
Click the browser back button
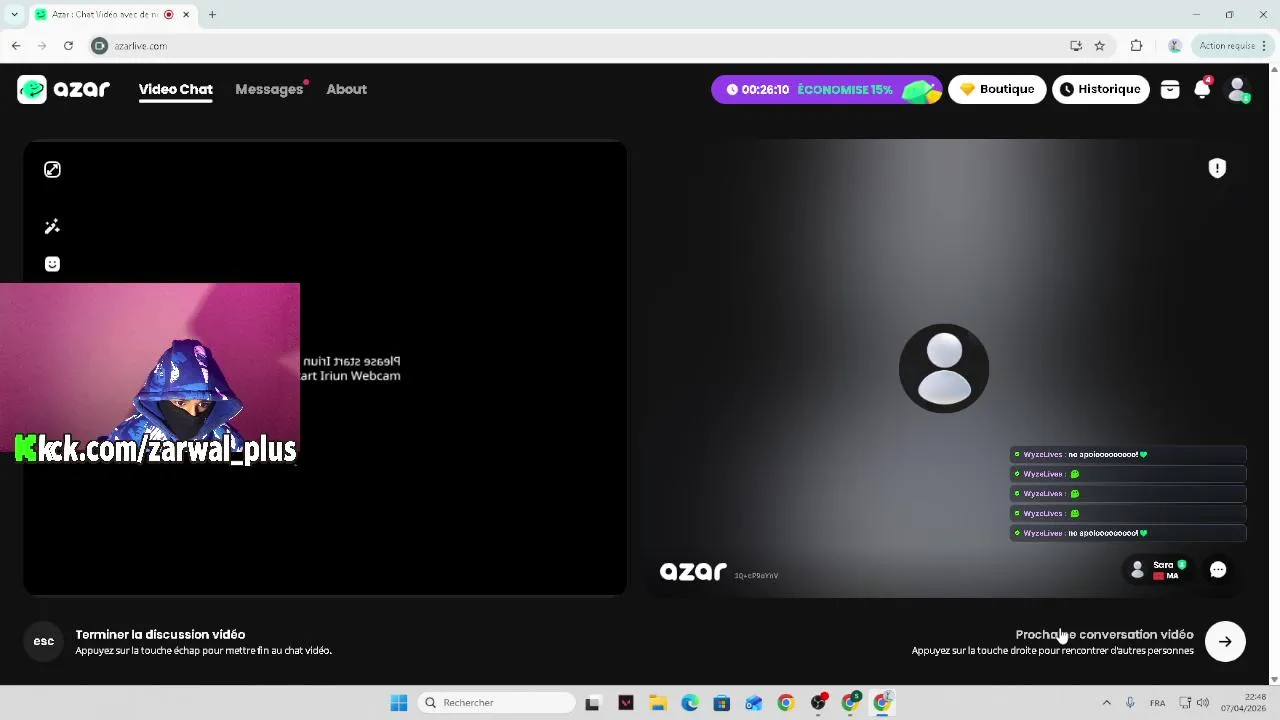[x=16, y=45]
